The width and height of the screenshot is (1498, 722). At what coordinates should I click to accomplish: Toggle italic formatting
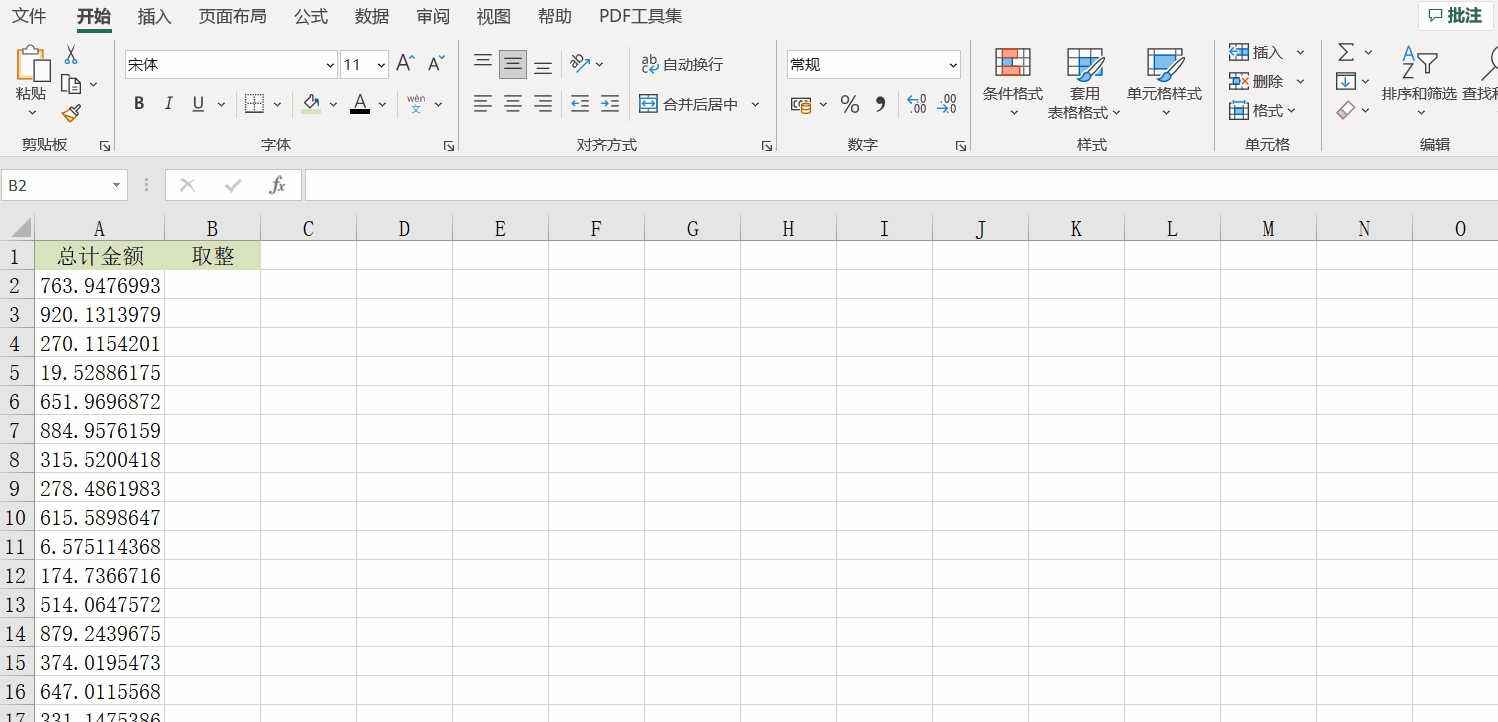(168, 104)
